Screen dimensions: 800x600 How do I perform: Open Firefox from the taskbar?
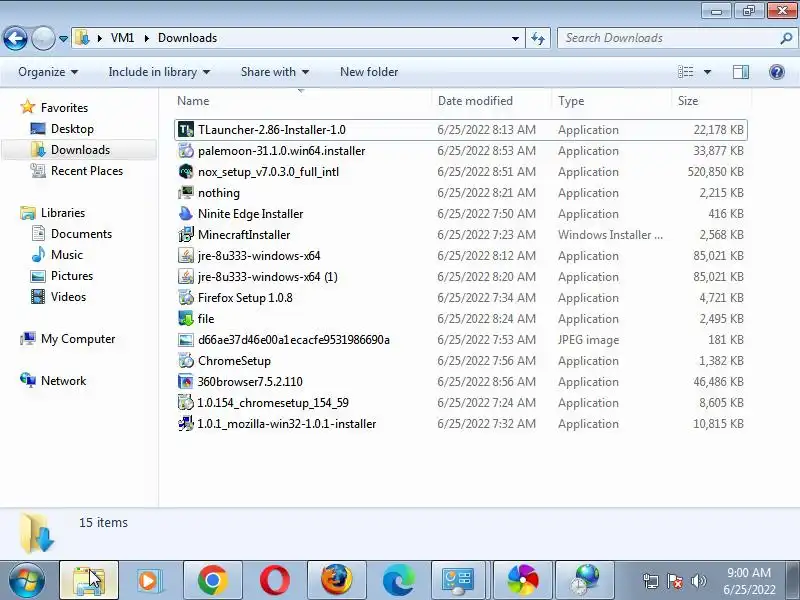[x=337, y=580]
